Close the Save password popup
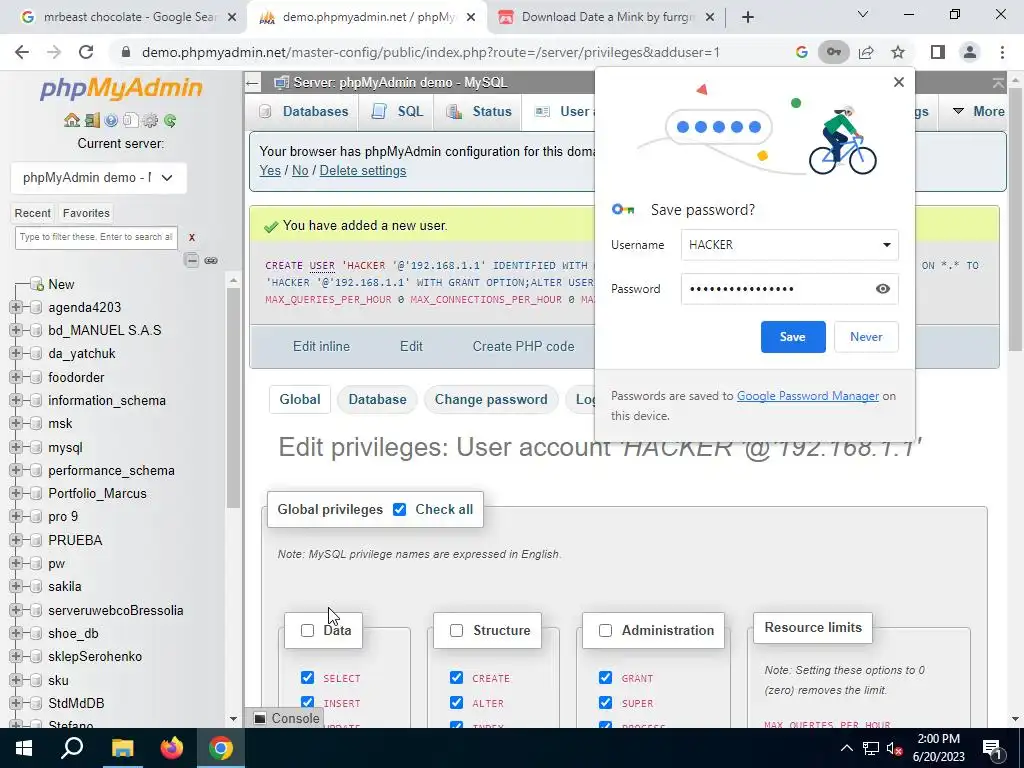This screenshot has width=1024, height=768. pyautogui.click(x=899, y=82)
